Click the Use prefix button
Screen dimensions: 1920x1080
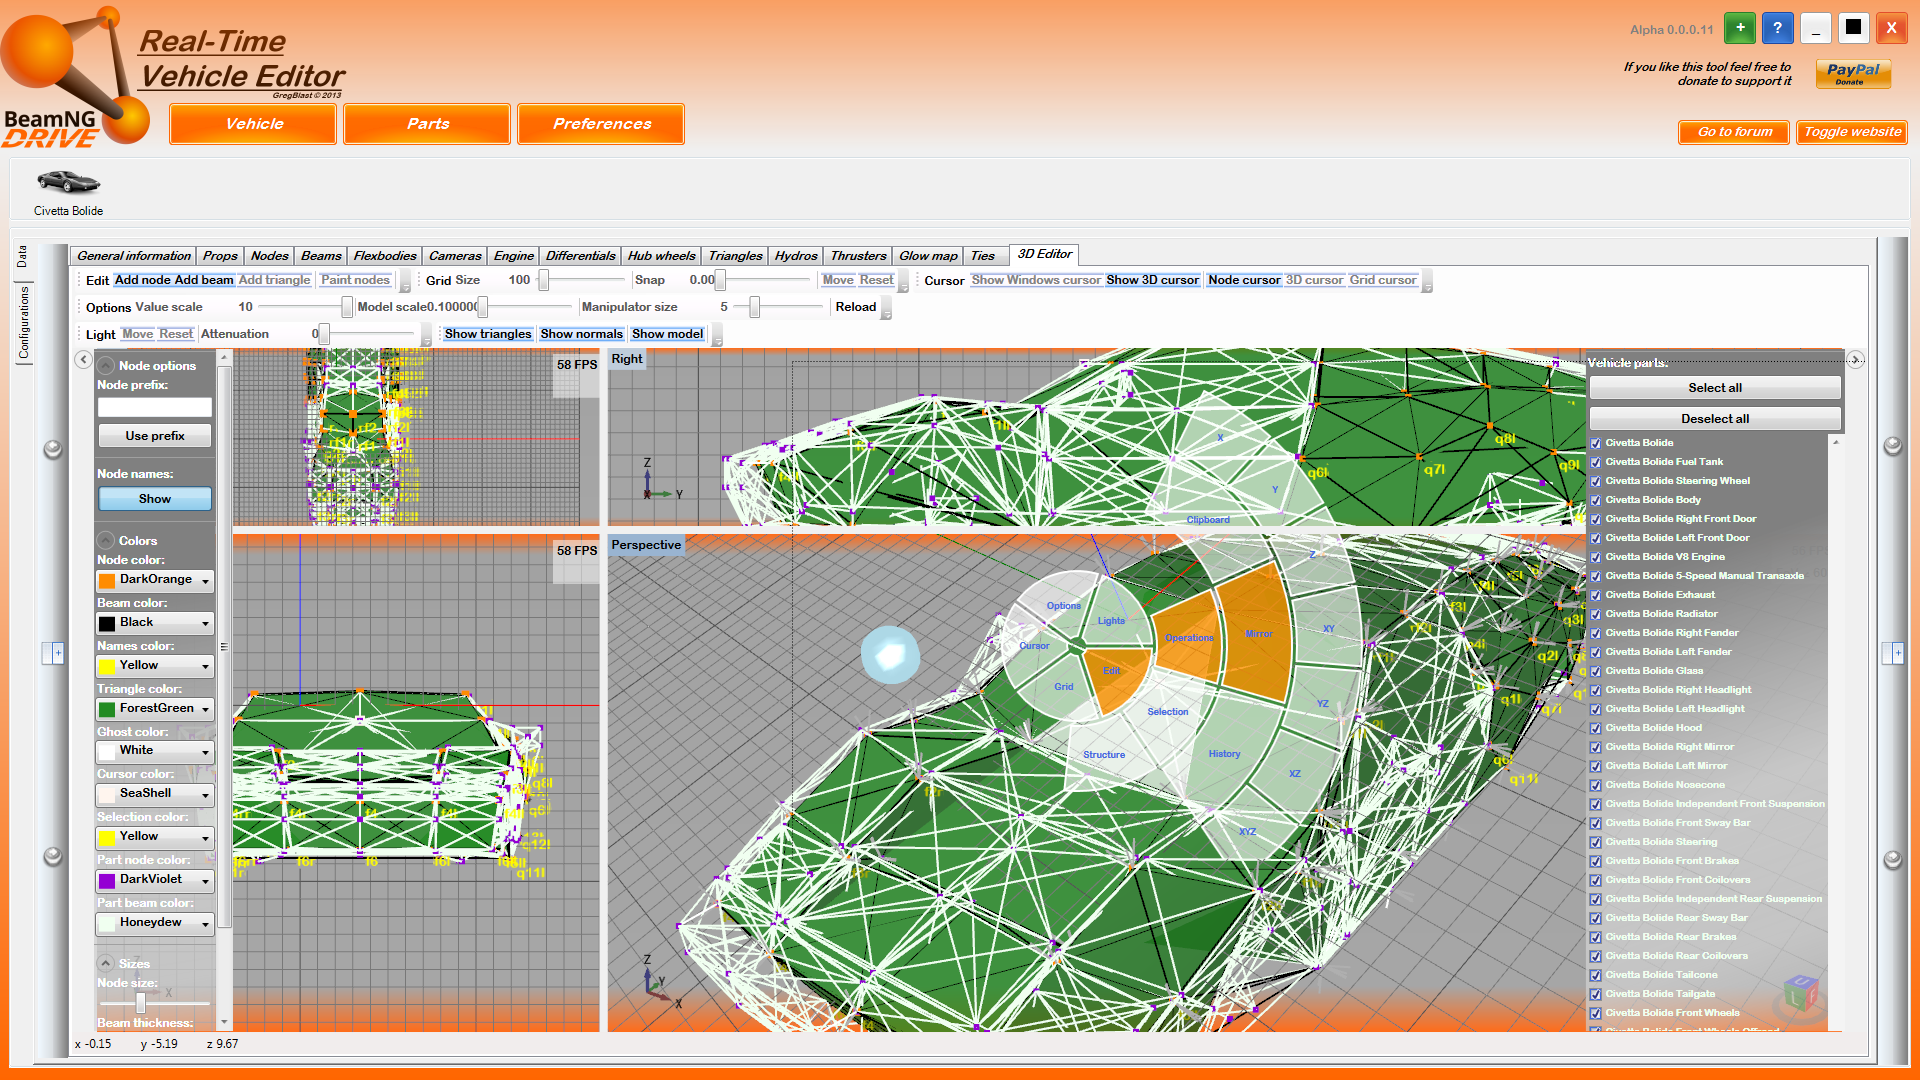point(155,436)
